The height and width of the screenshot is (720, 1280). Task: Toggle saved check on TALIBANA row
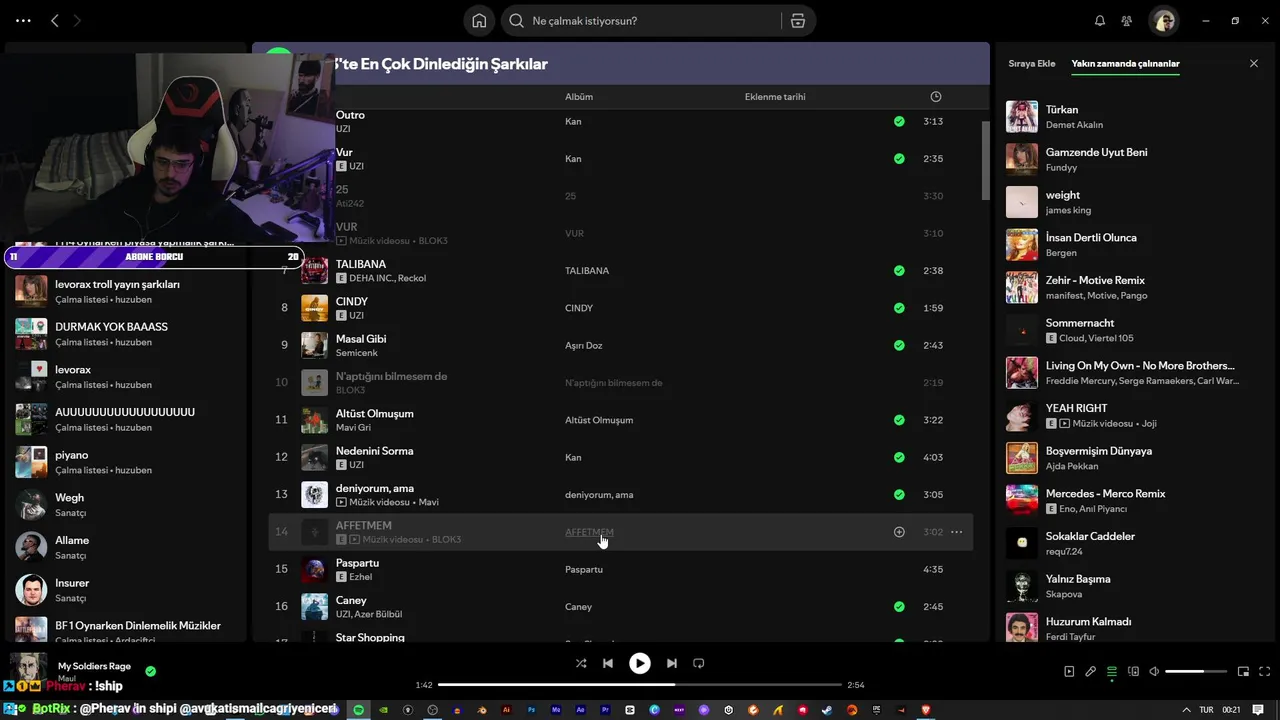pos(899,271)
